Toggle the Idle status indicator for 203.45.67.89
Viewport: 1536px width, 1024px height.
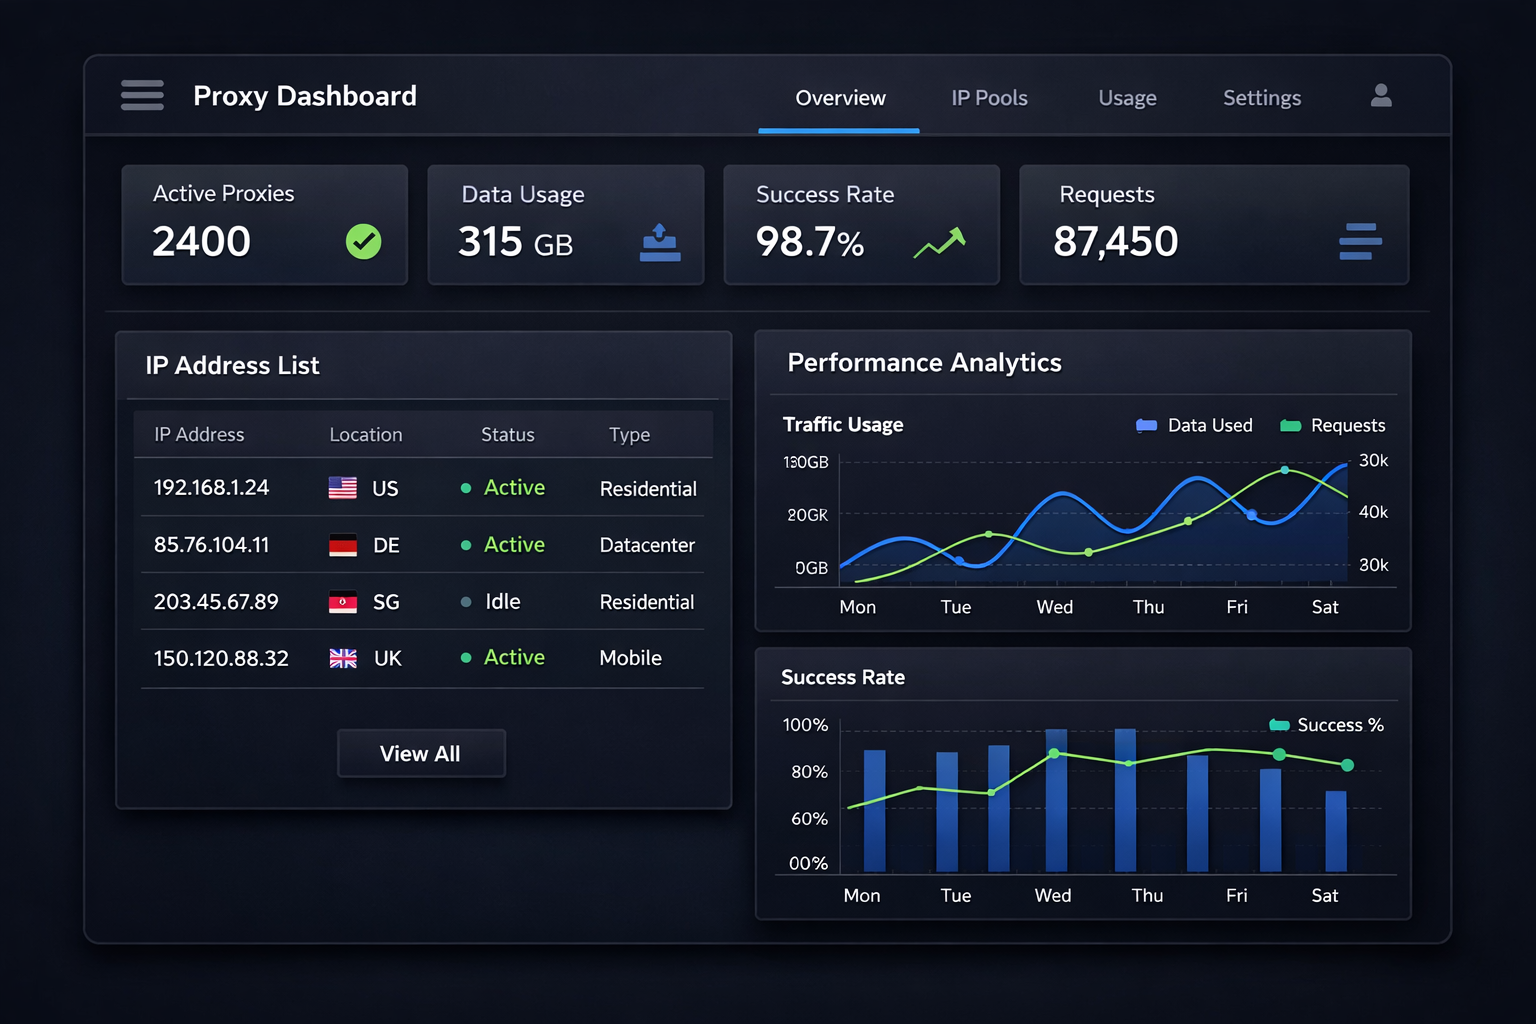(x=466, y=601)
